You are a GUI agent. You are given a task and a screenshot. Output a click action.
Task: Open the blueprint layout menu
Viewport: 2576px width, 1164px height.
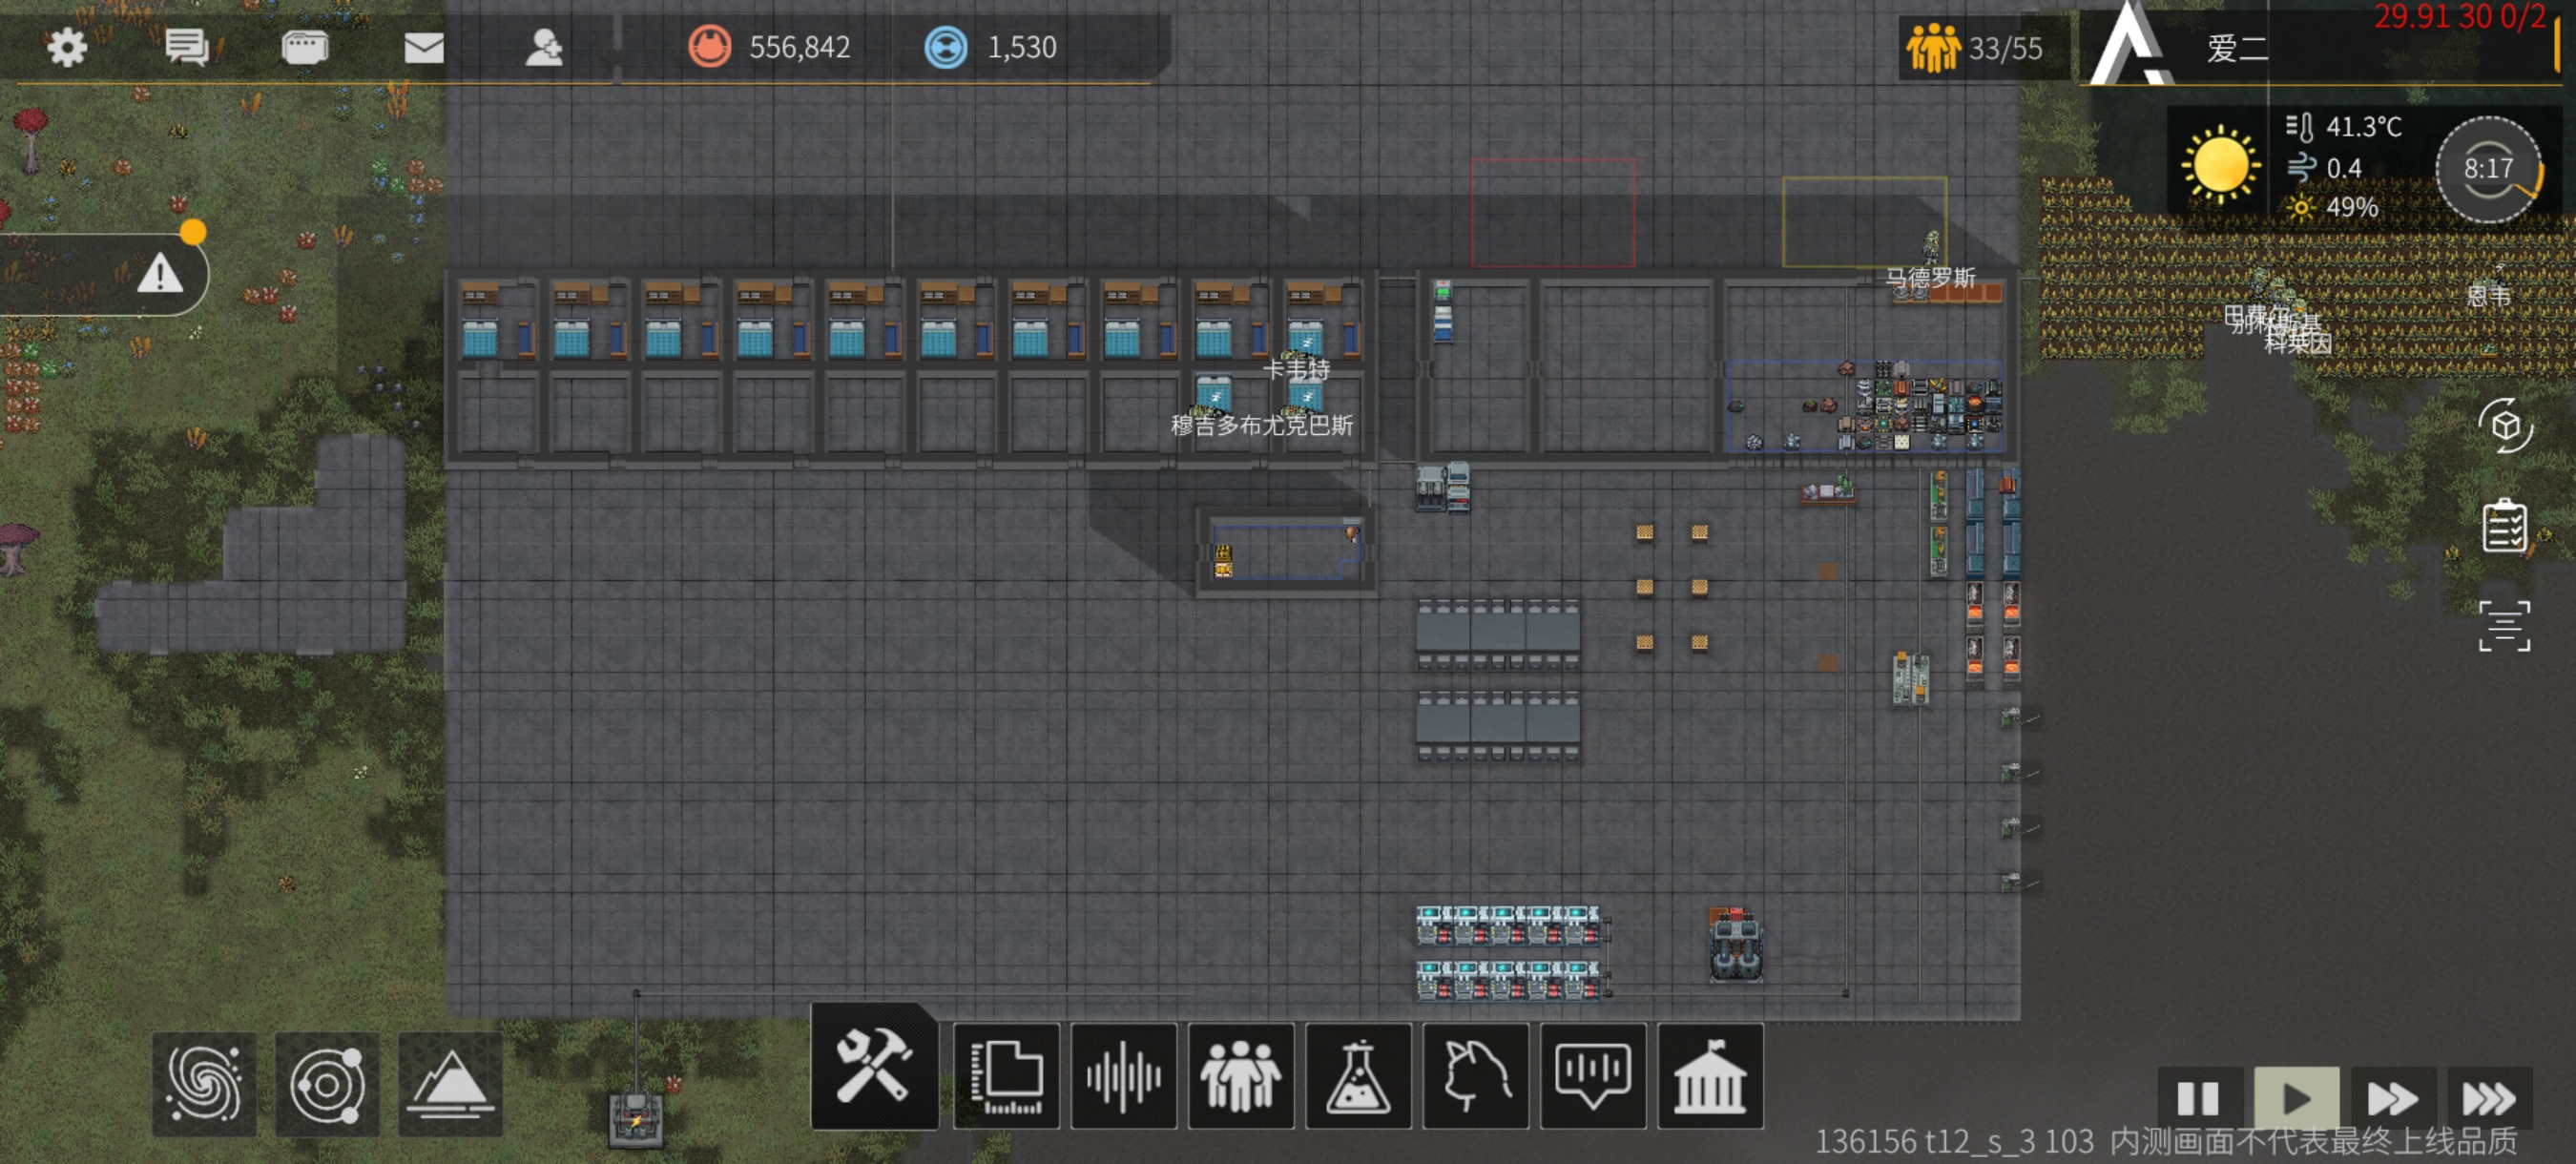pos(1006,1076)
